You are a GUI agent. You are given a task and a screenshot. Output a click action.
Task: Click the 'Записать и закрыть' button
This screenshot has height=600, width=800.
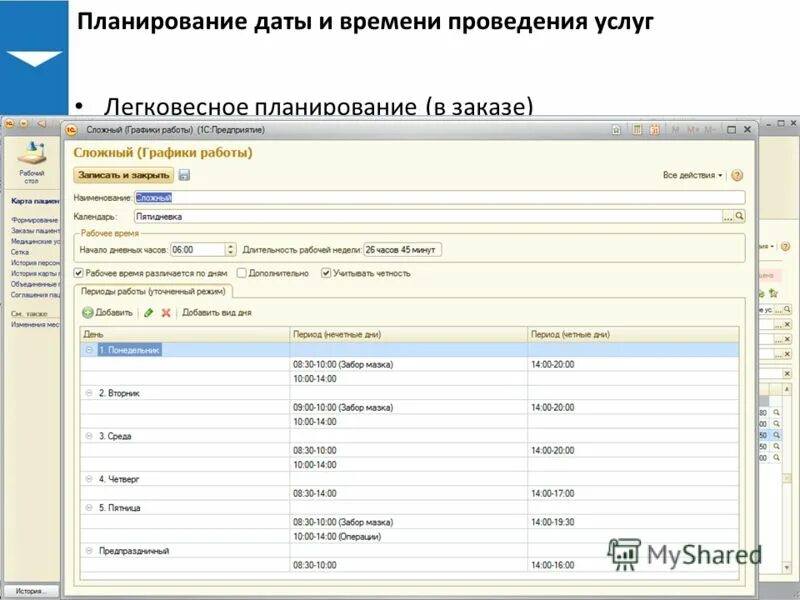(x=123, y=174)
